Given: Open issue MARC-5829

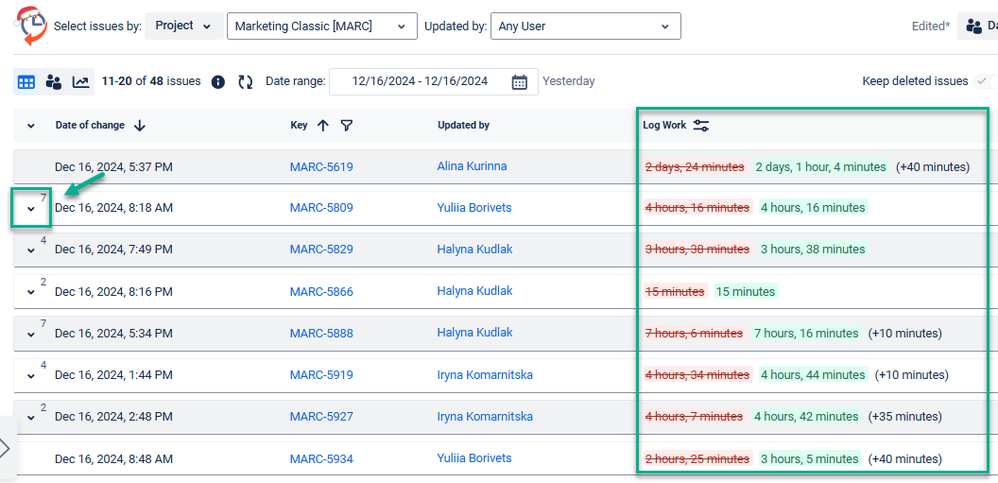Looking at the screenshot, I should coord(321,249).
